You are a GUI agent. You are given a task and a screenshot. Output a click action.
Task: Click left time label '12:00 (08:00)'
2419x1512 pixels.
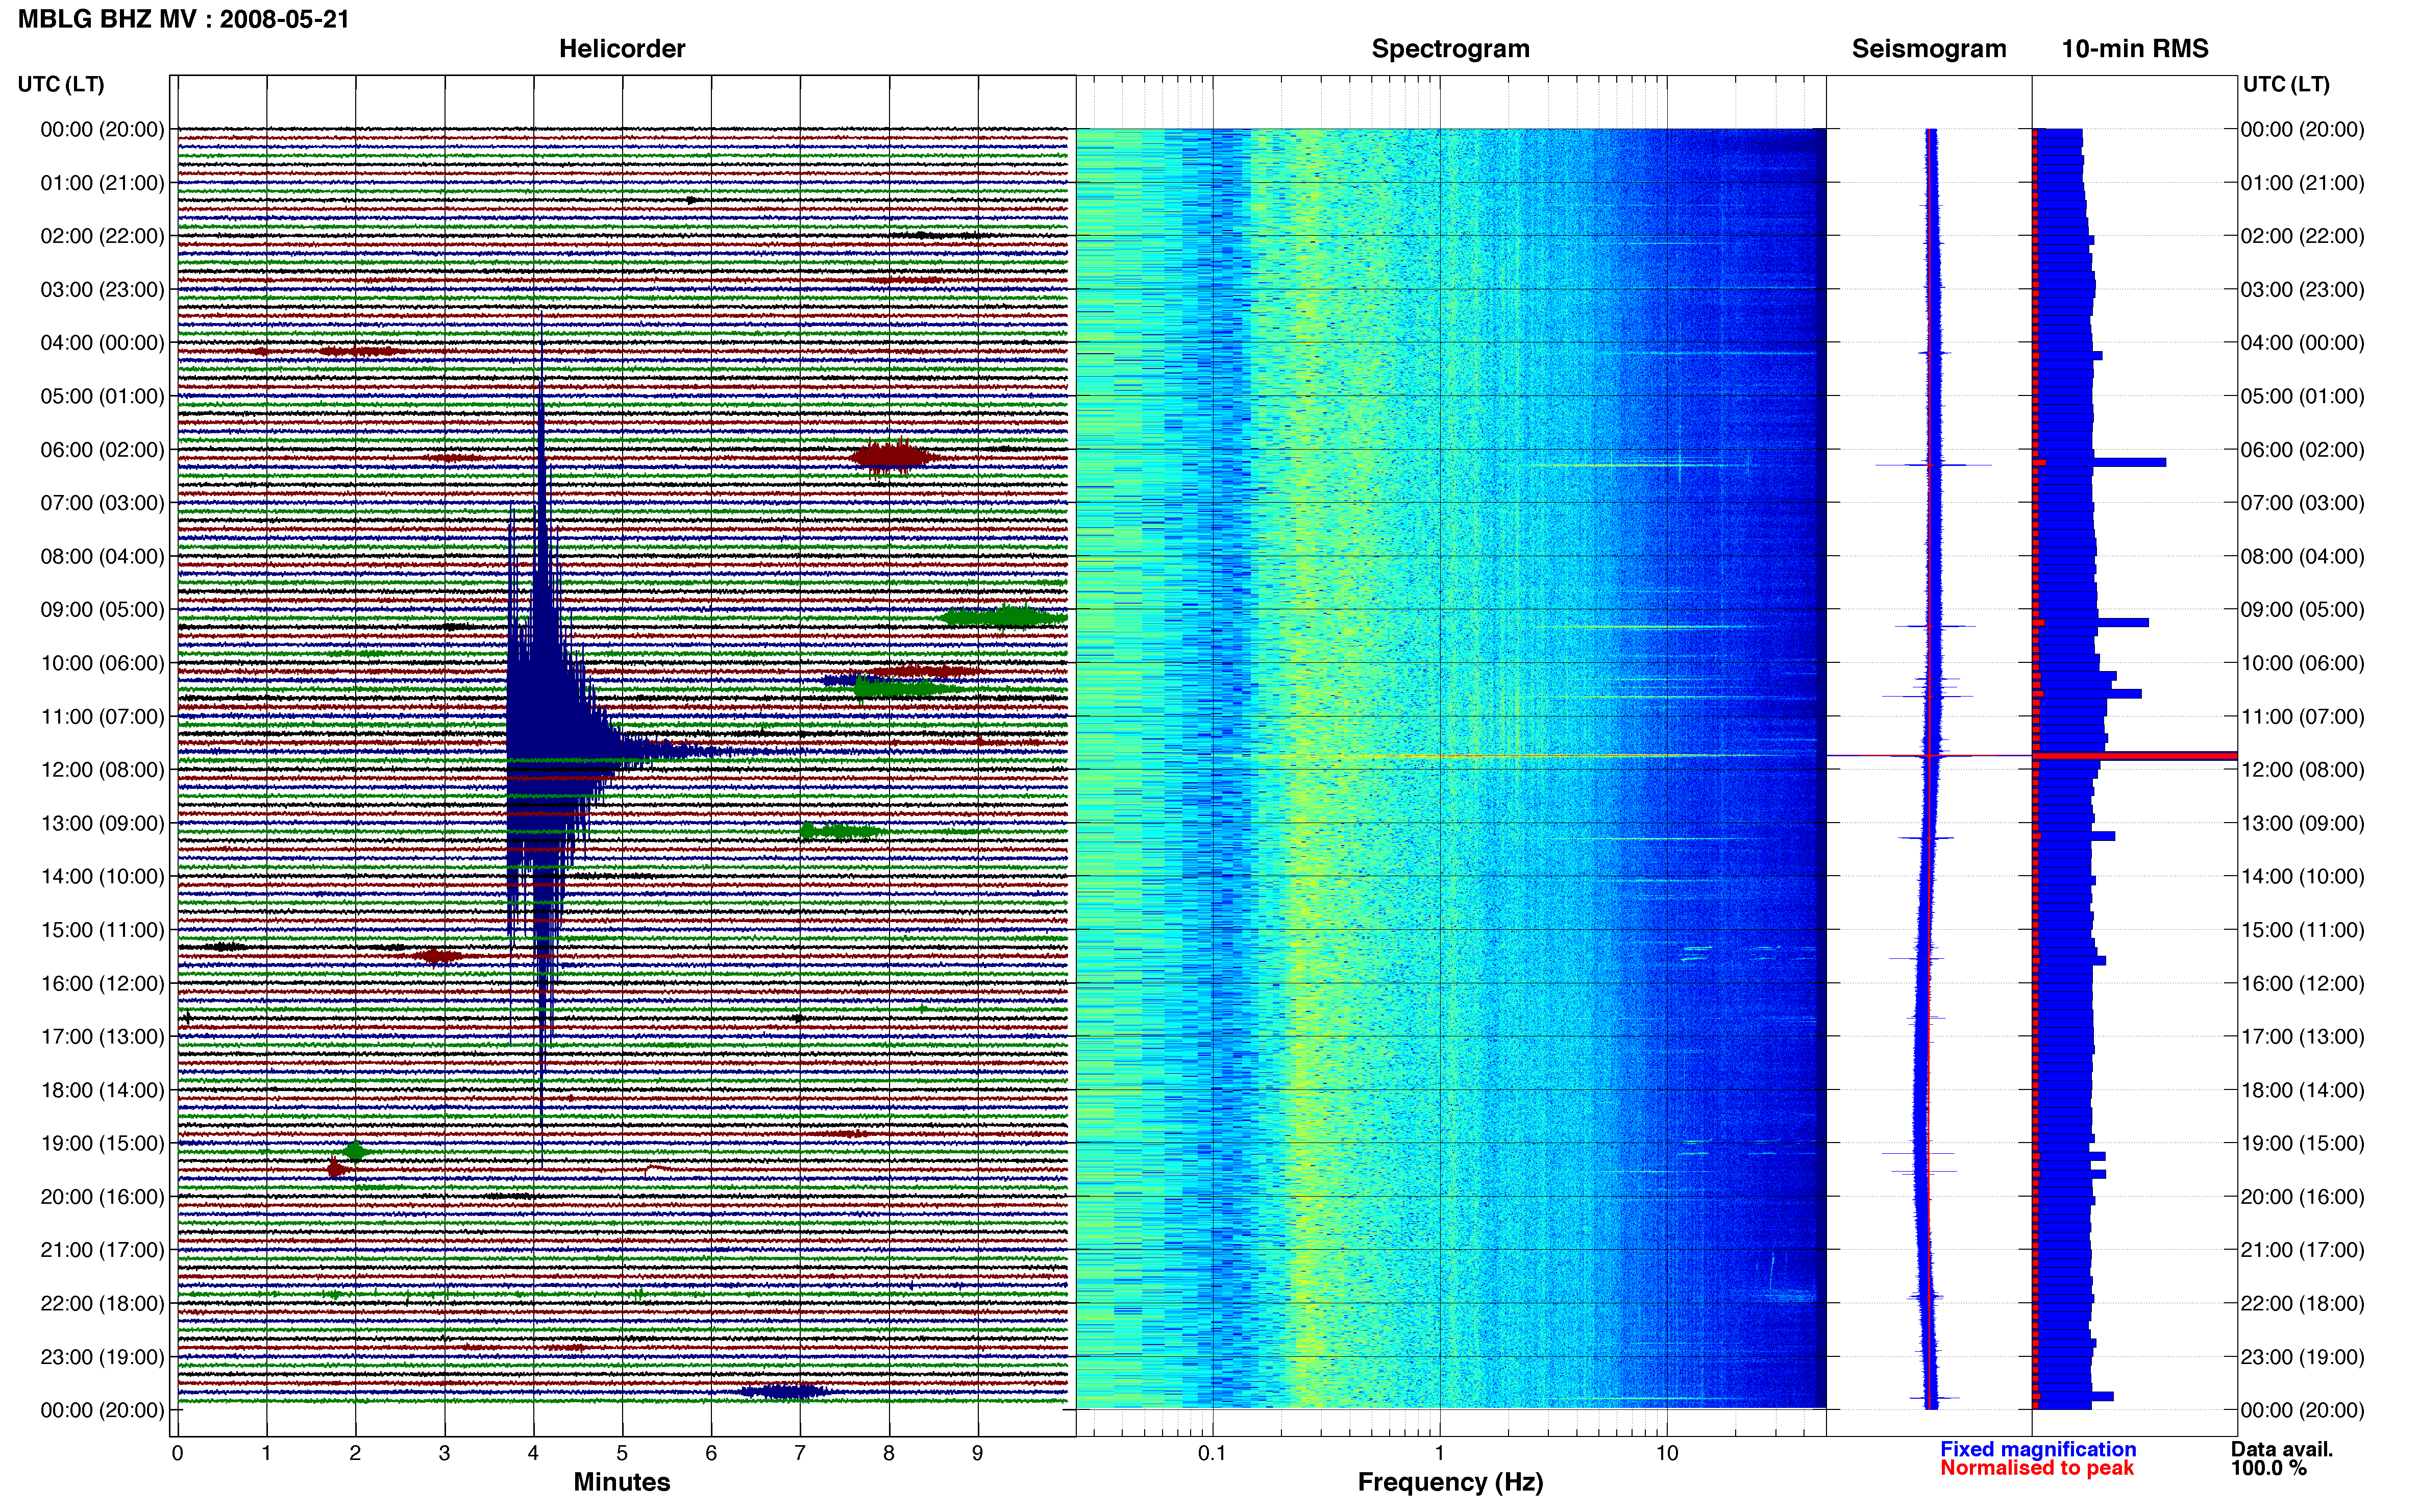click(102, 770)
